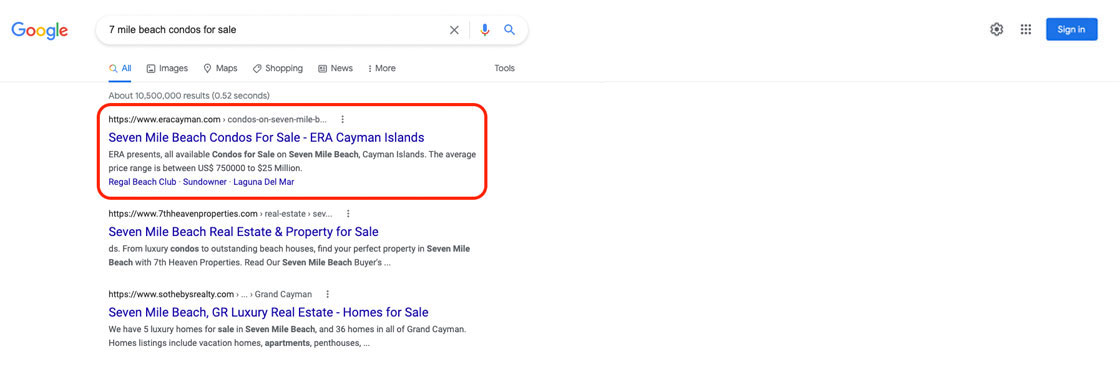Open Seven Mile Beach Condos ERA Cayman link
The height and width of the screenshot is (367, 1120).
[266, 137]
